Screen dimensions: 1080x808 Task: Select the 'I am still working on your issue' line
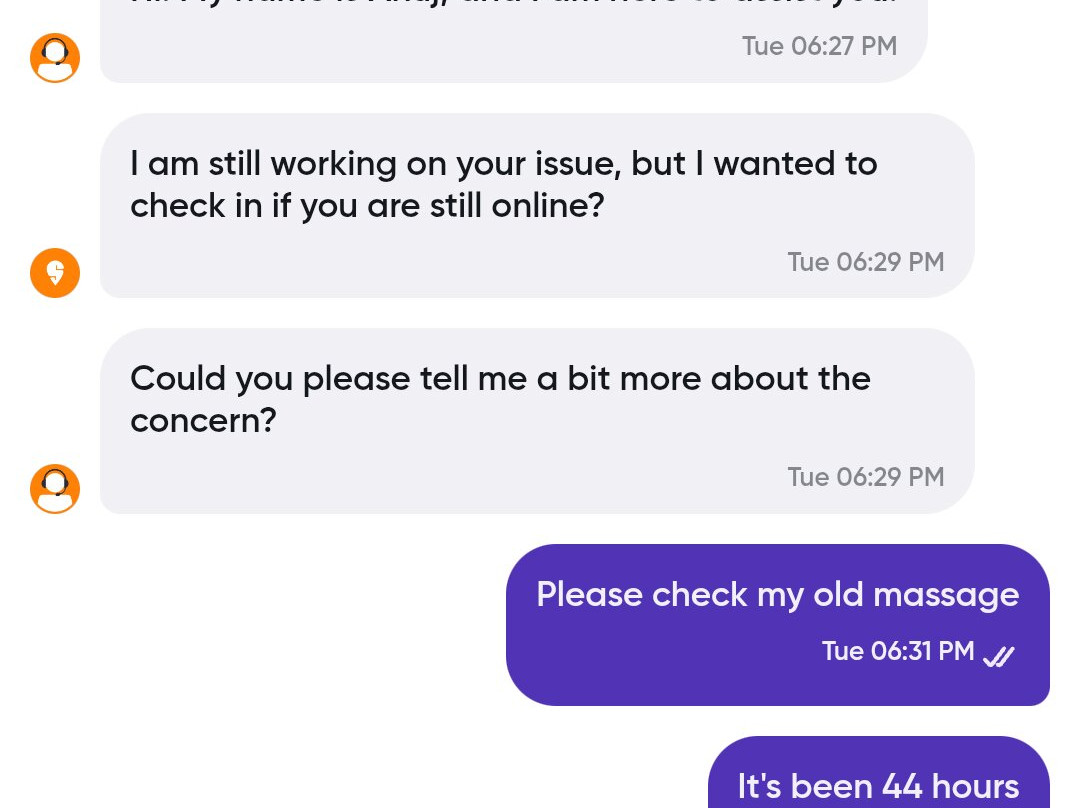tap(503, 164)
